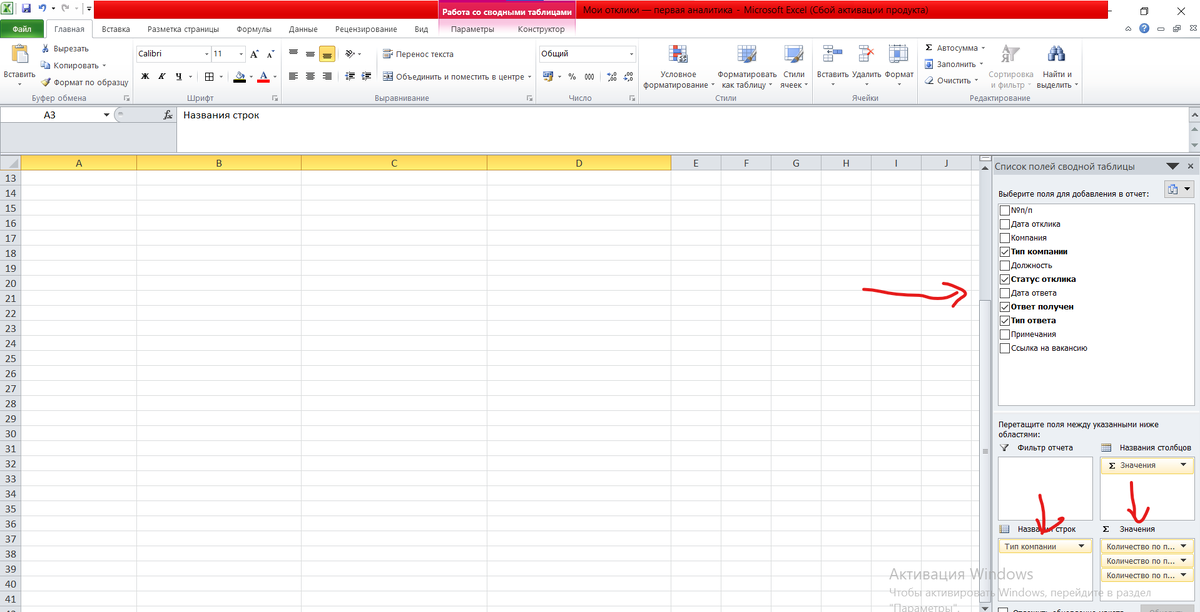The height and width of the screenshot is (612, 1200).
Task: Click the formula bar containing Названия строк
Action: [684, 129]
